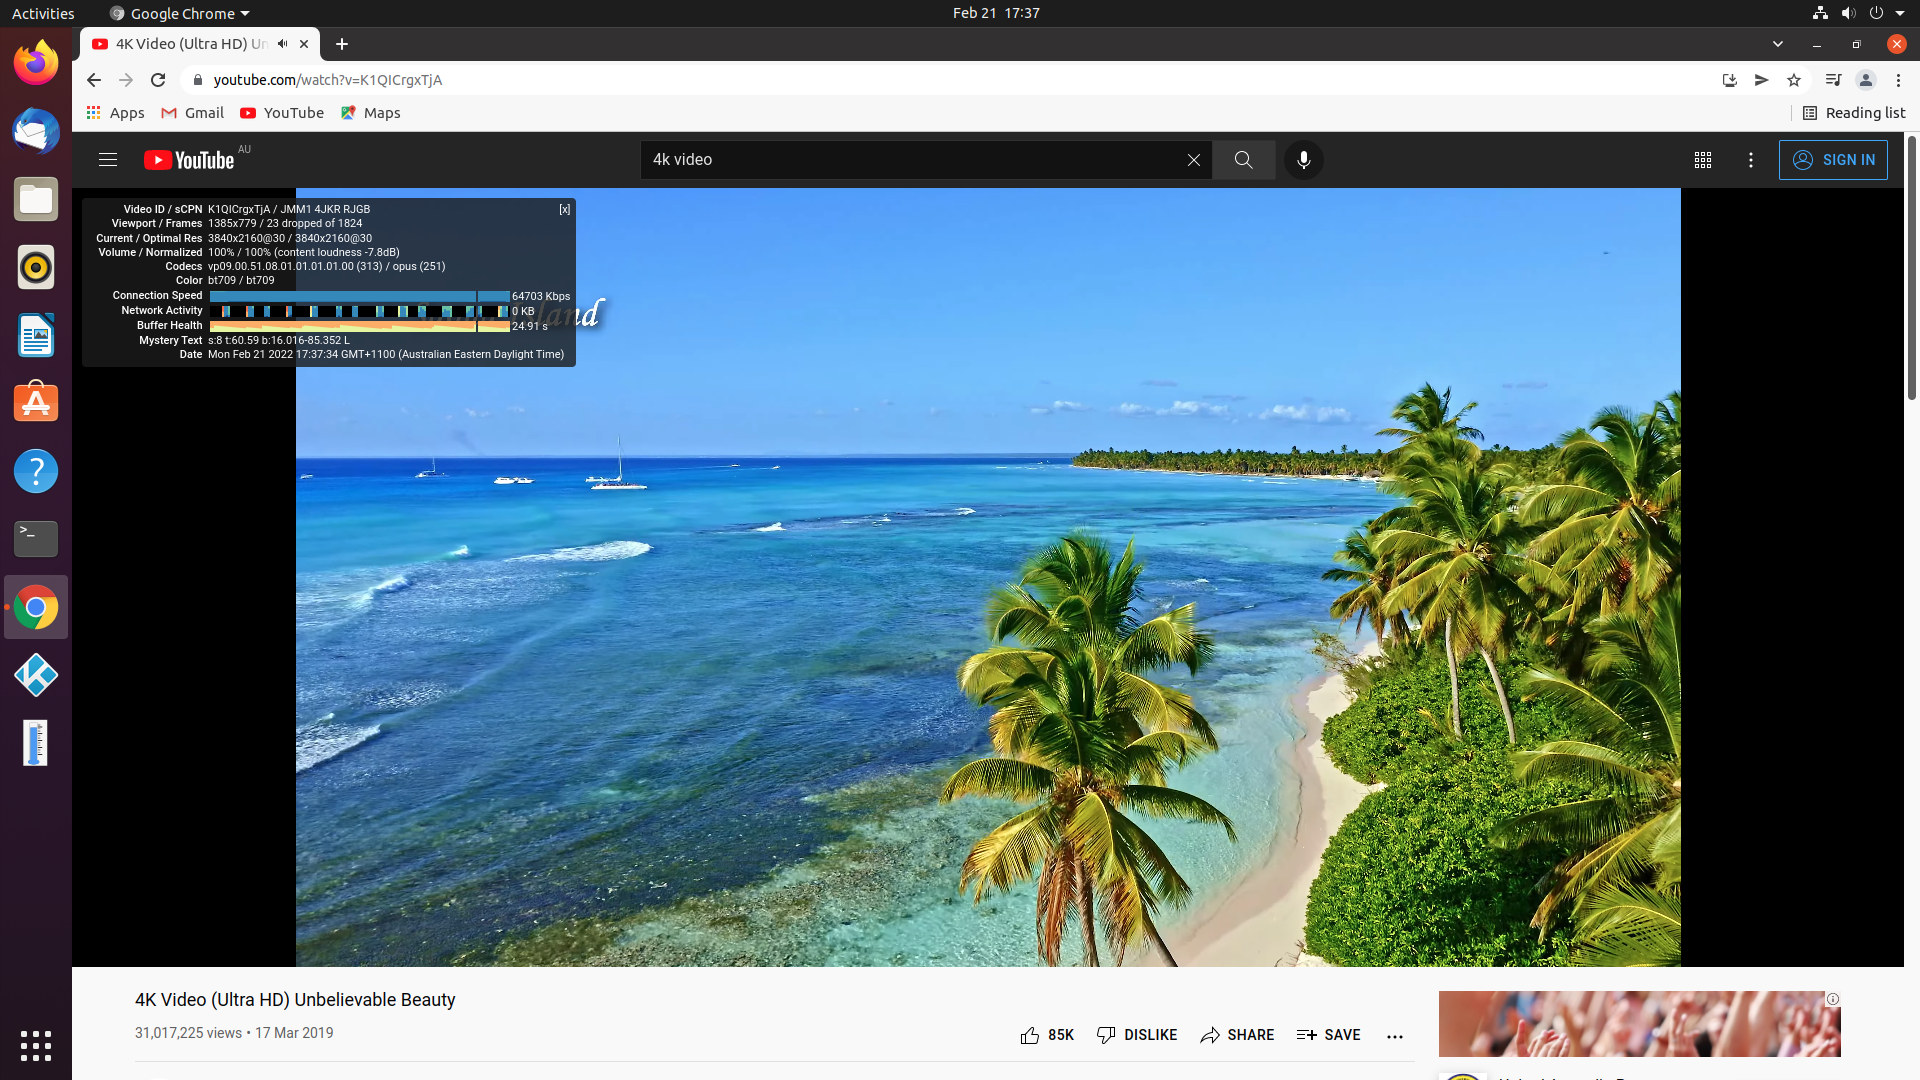
Task: Open the clock calendar Feb 21 17:37
Action: [x=996, y=13]
